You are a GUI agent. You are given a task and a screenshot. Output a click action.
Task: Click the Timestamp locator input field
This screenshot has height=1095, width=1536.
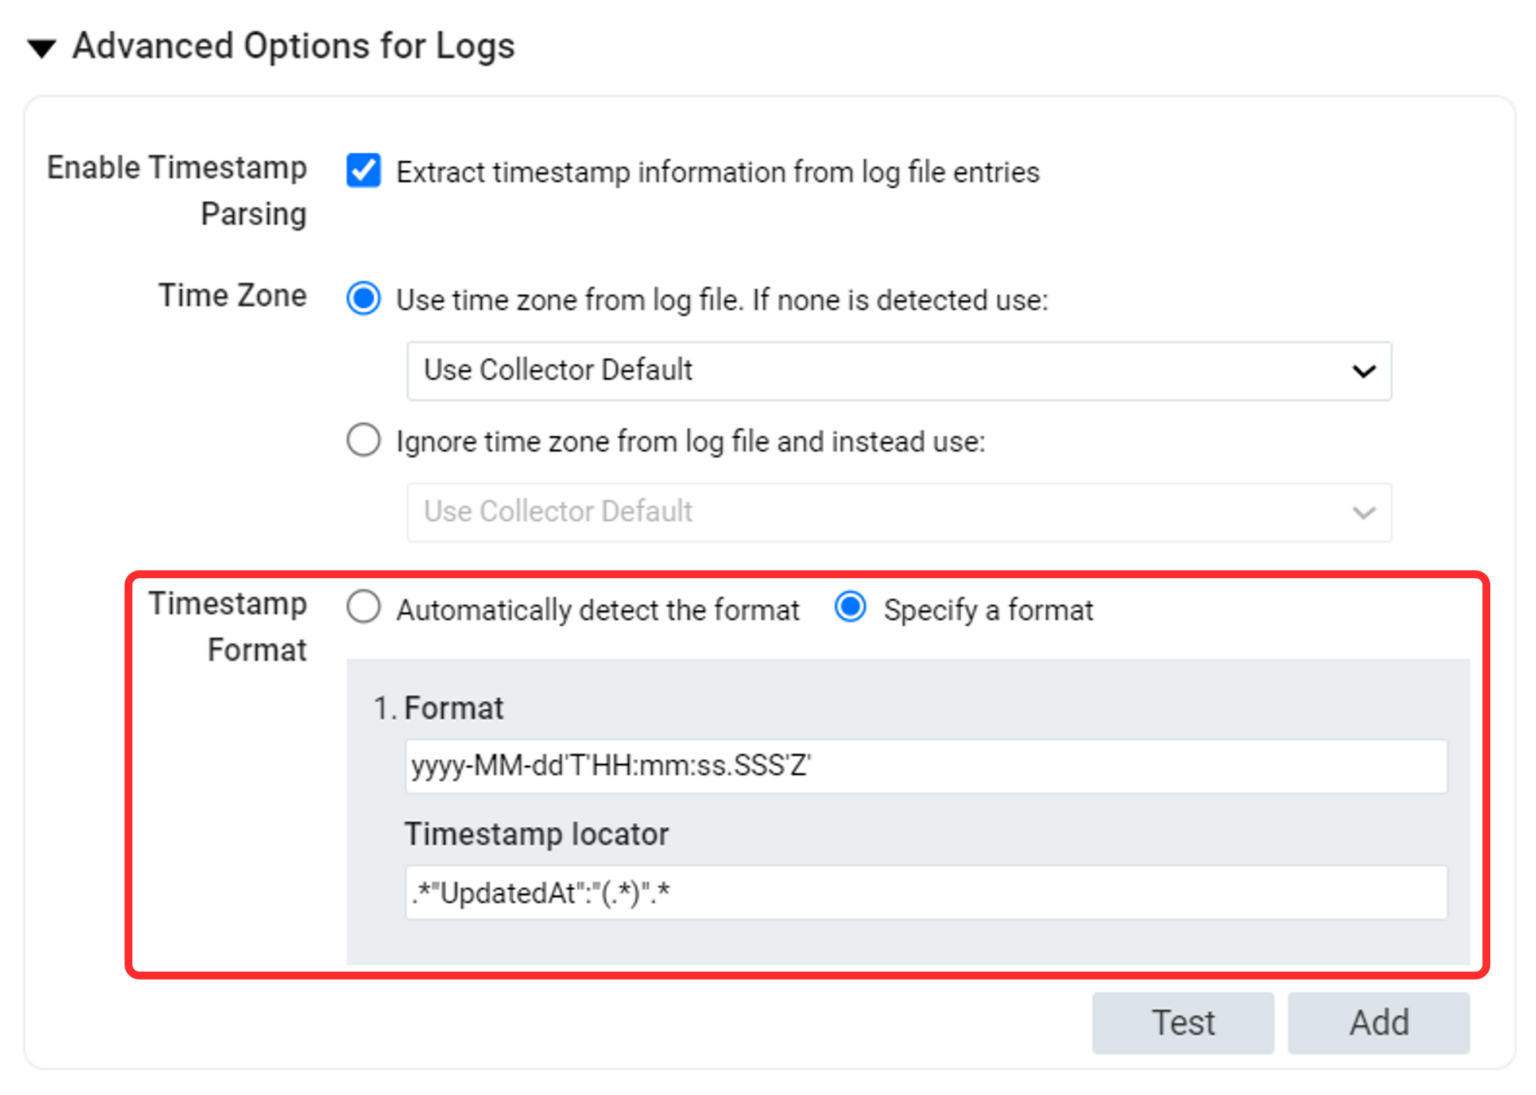[925, 893]
